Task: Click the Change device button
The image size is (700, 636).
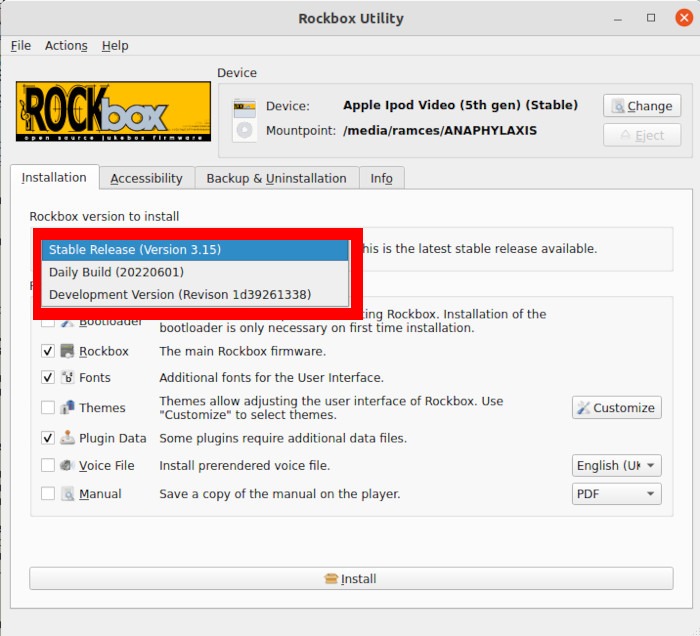Action: coord(642,106)
